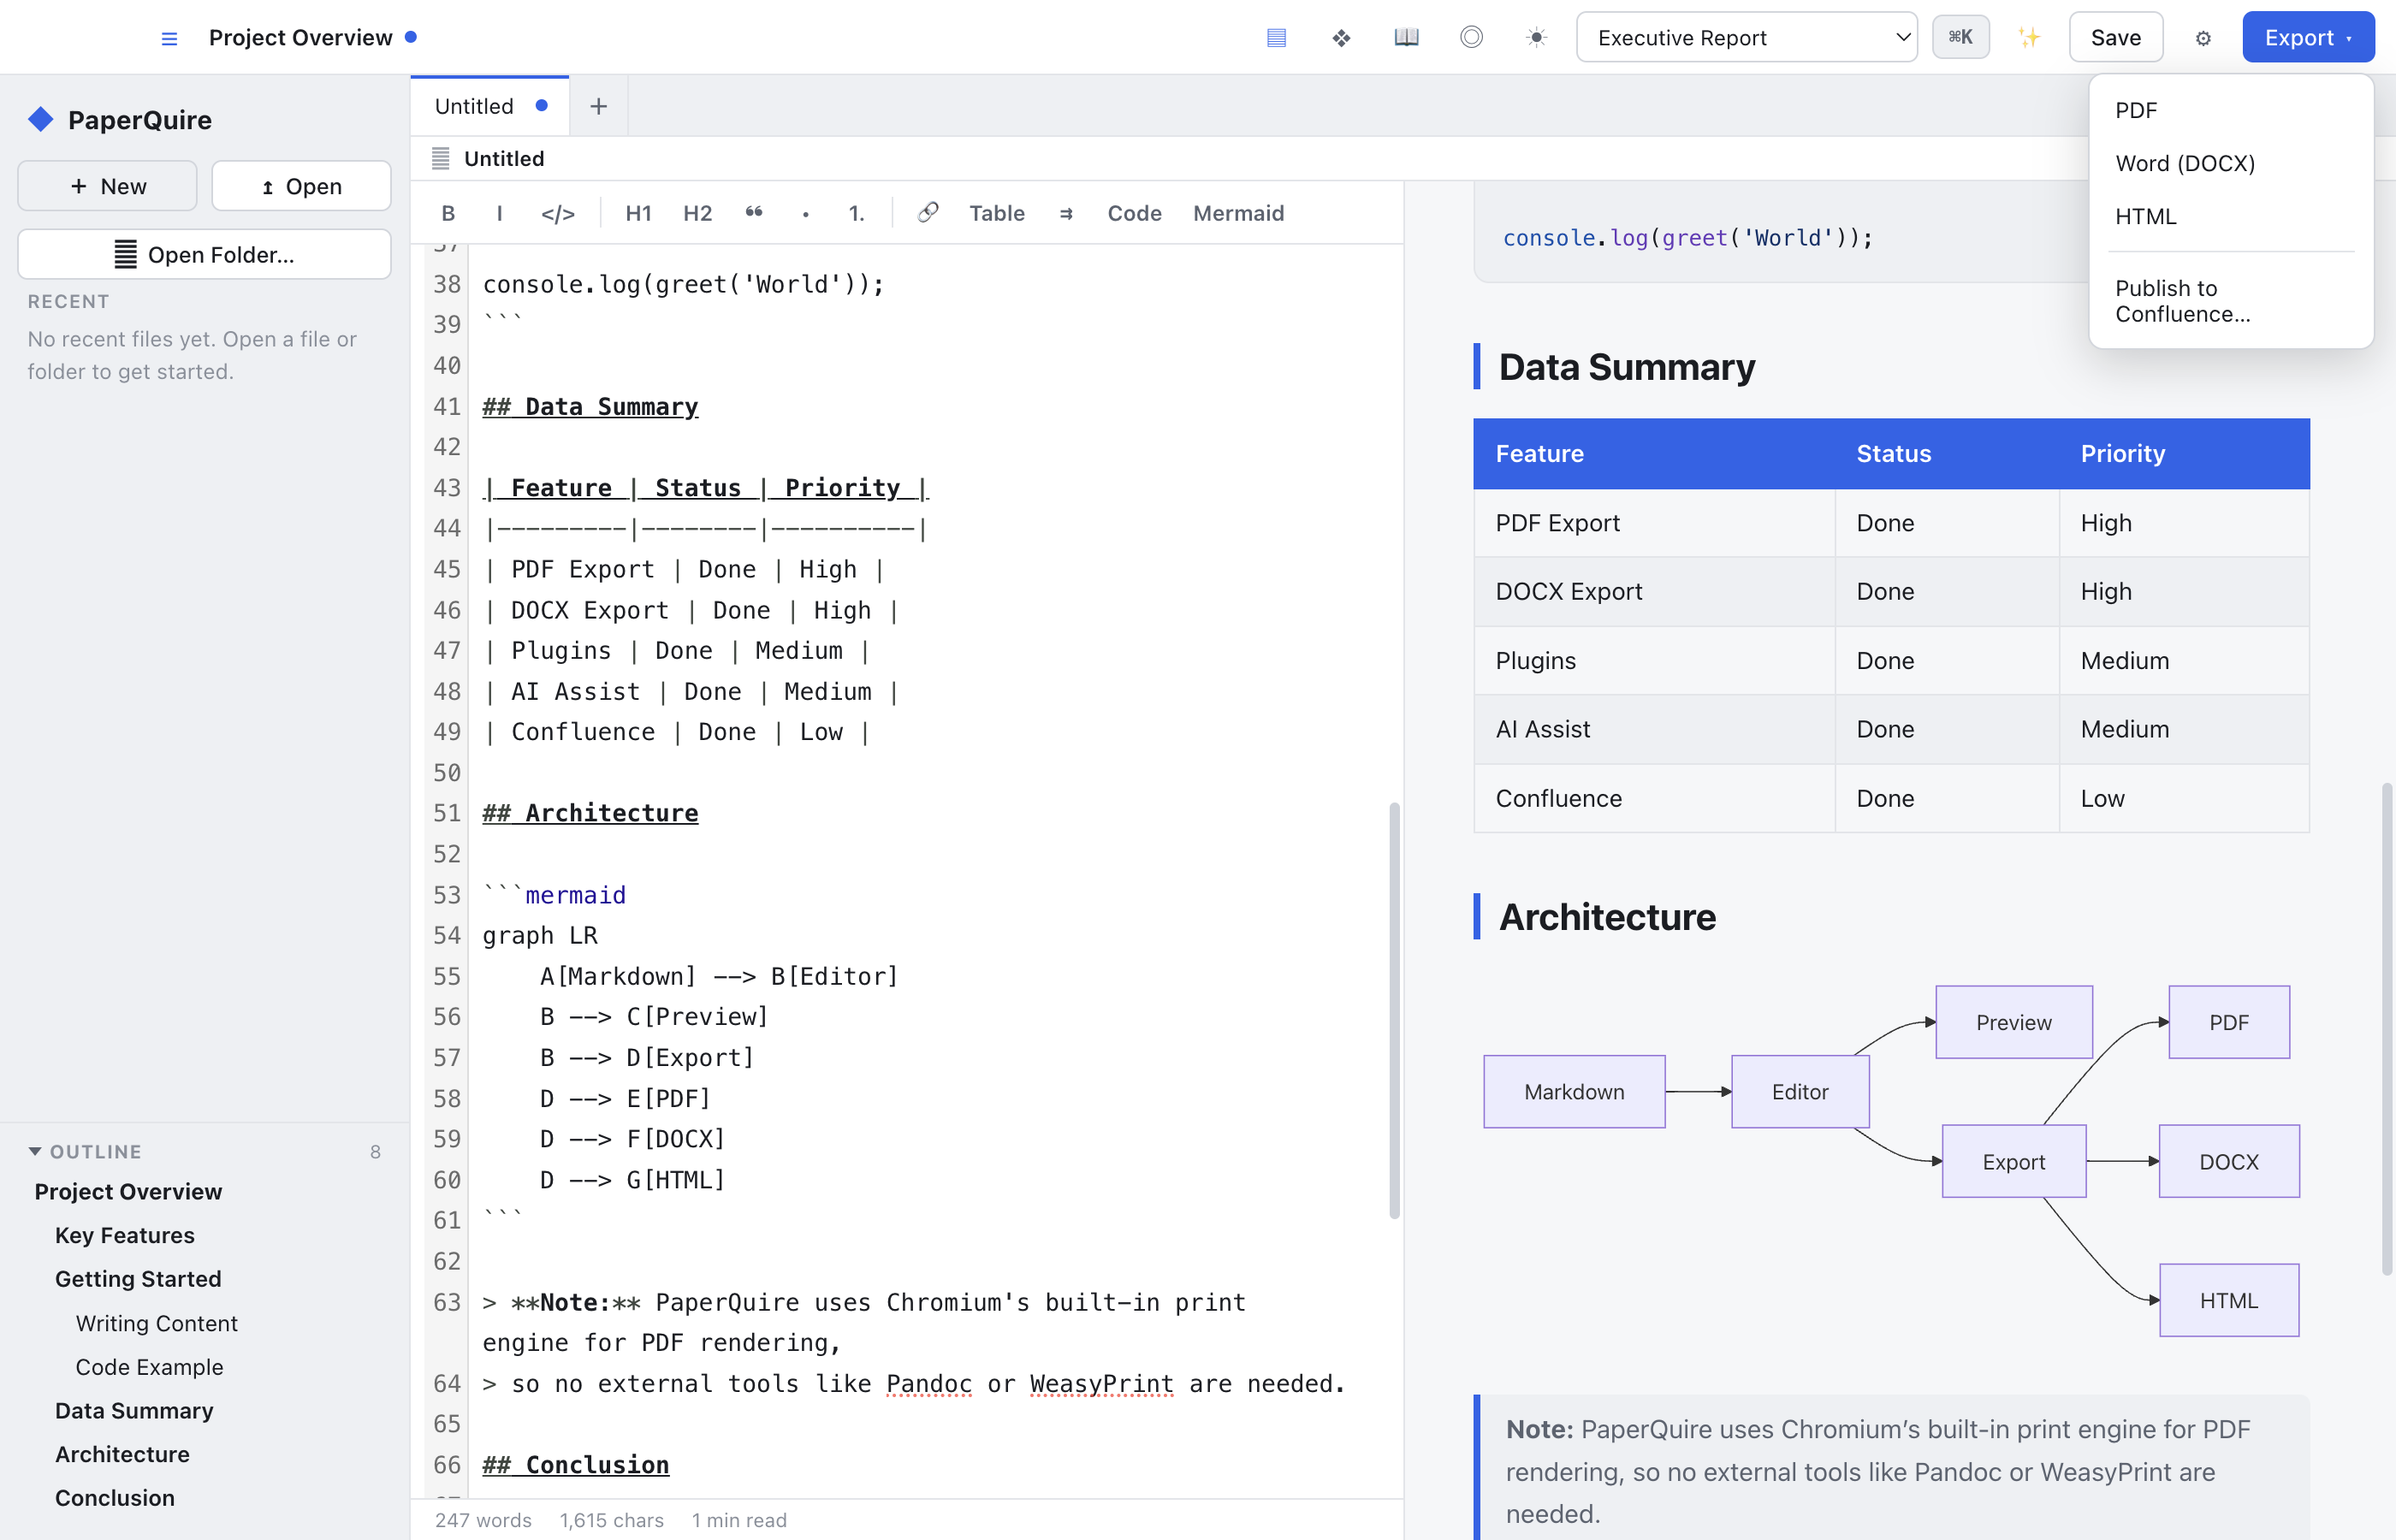The image size is (2396, 1540).
Task: Jump to Getting Started in the outline
Action: coord(138,1278)
